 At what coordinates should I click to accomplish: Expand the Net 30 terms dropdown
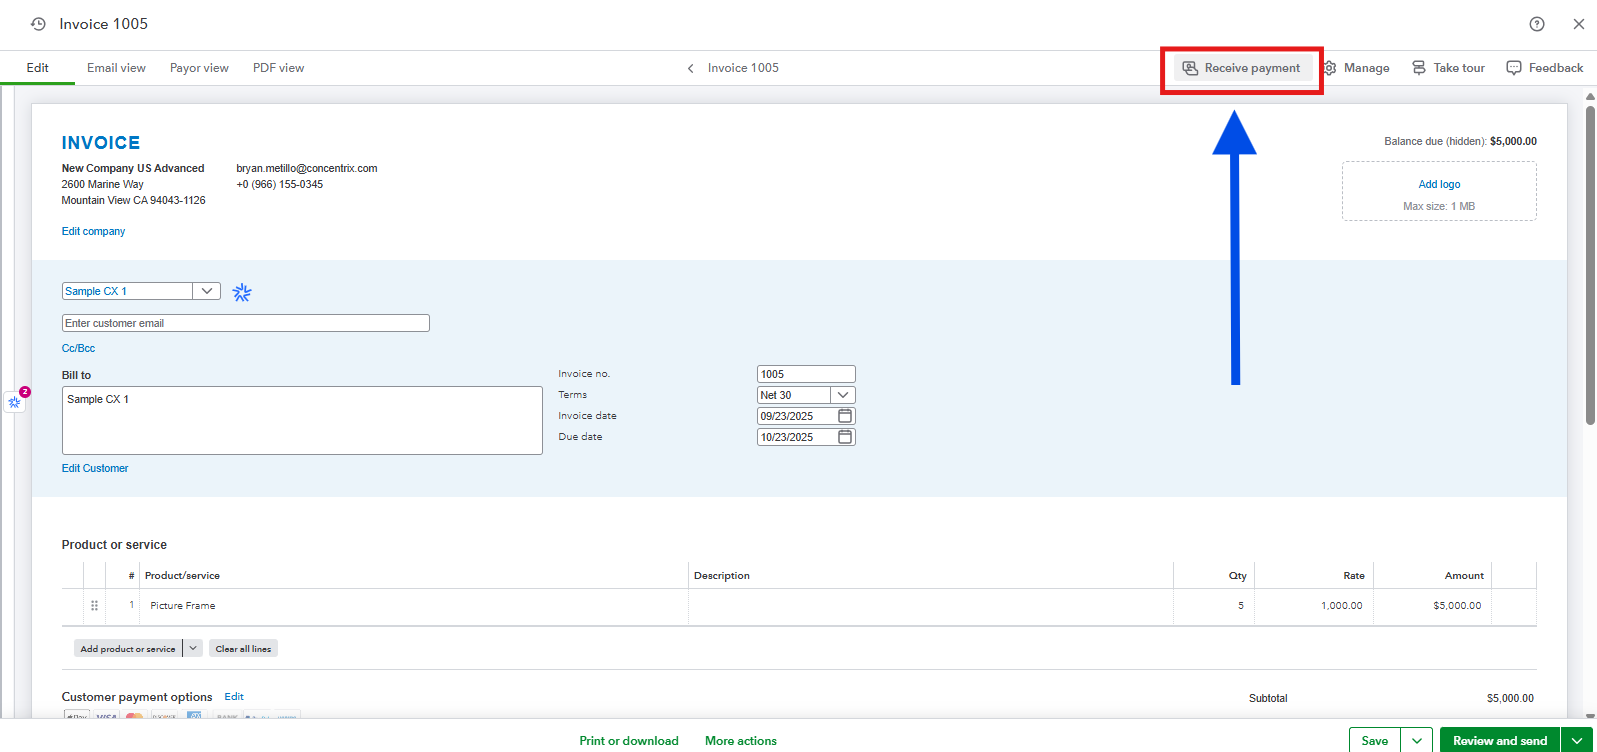point(842,395)
